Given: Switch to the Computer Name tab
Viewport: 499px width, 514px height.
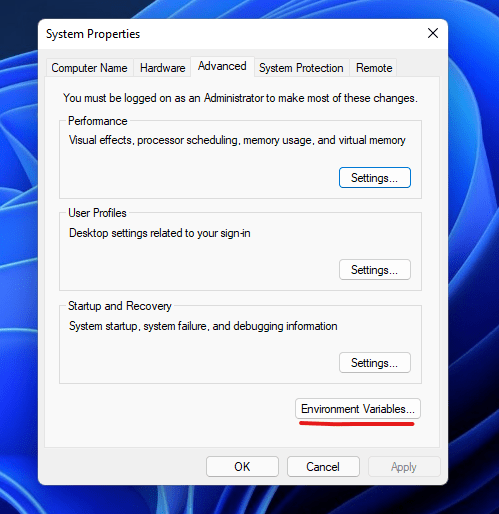Looking at the screenshot, I should [x=89, y=68].
